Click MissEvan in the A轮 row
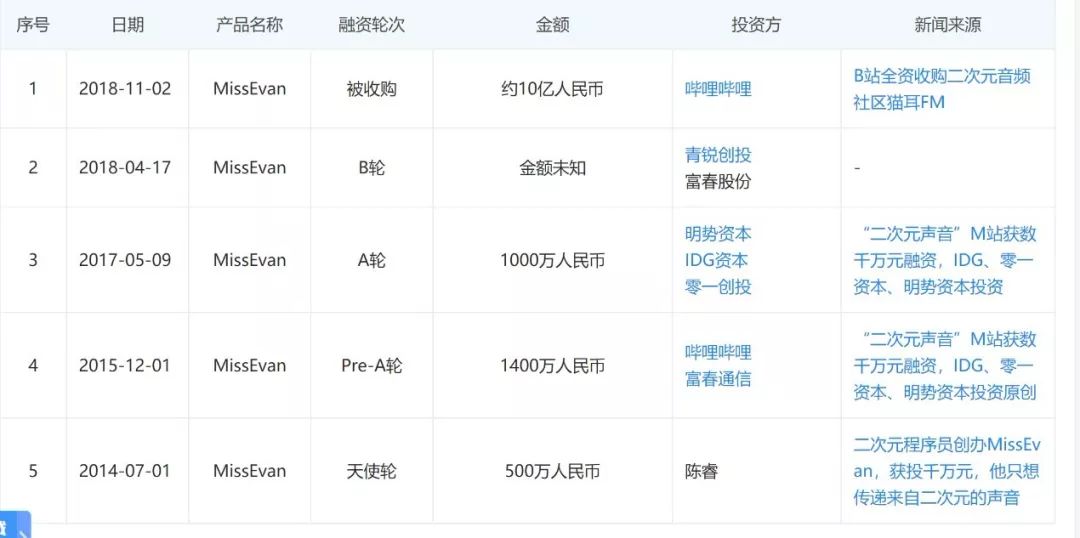1080x538 pixels. coord(249,260)
